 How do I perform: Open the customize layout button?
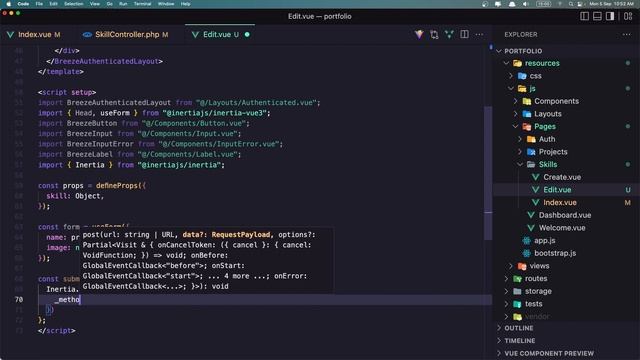click(x=628, y=16)
